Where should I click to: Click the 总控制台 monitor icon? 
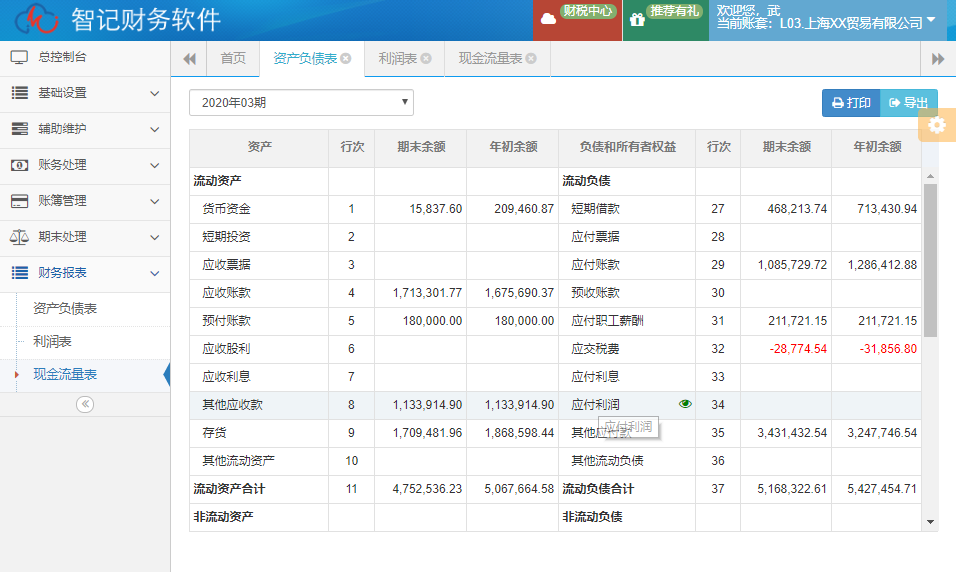coord(19,57)
